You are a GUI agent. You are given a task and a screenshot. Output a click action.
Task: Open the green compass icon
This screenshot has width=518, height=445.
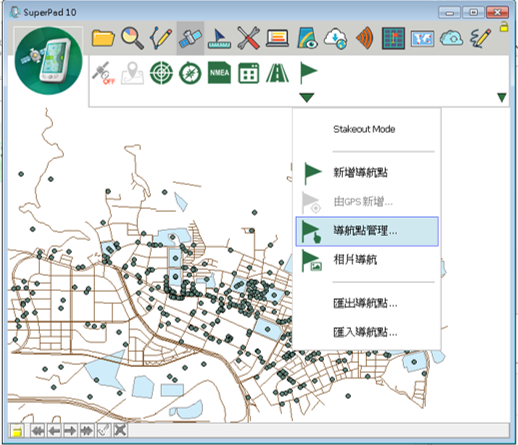tap(190, 73)
